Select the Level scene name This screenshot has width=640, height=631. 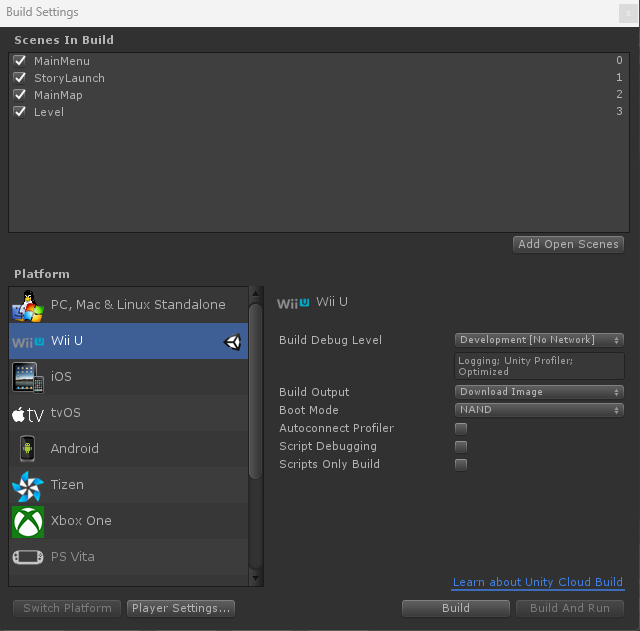pos(49,112)
